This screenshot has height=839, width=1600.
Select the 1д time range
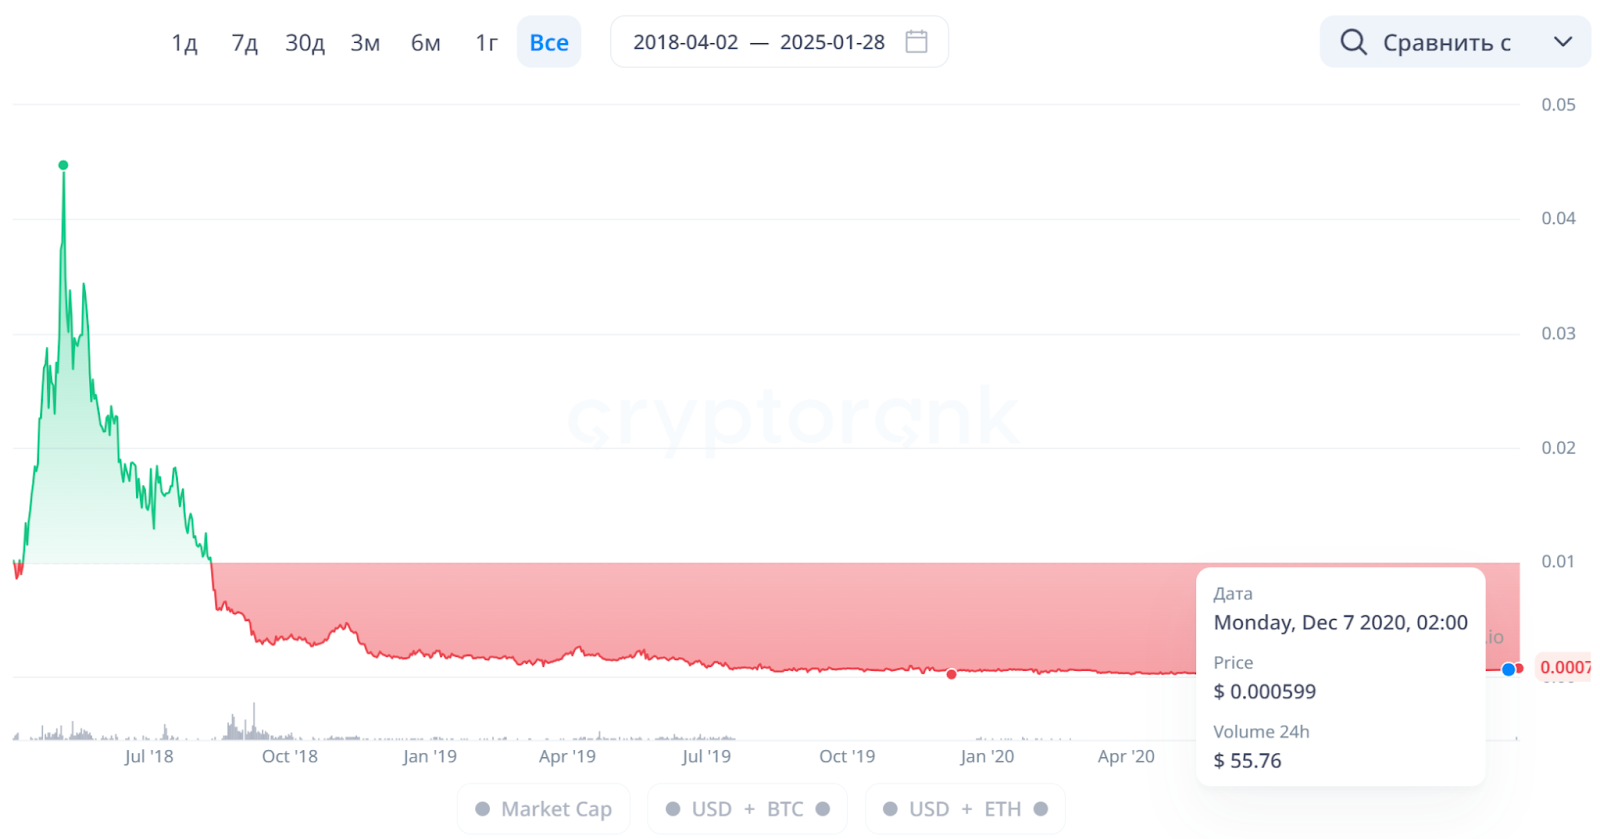184,43
